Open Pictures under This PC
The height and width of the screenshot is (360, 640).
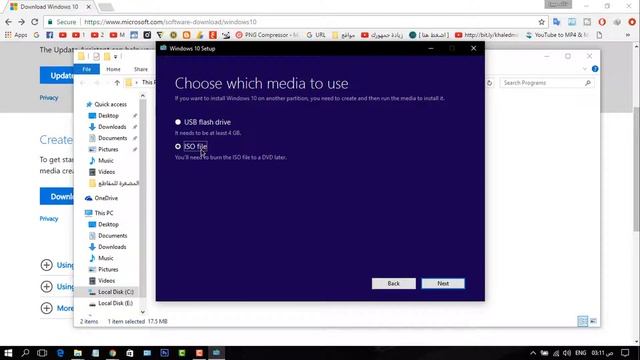point(104,269)
